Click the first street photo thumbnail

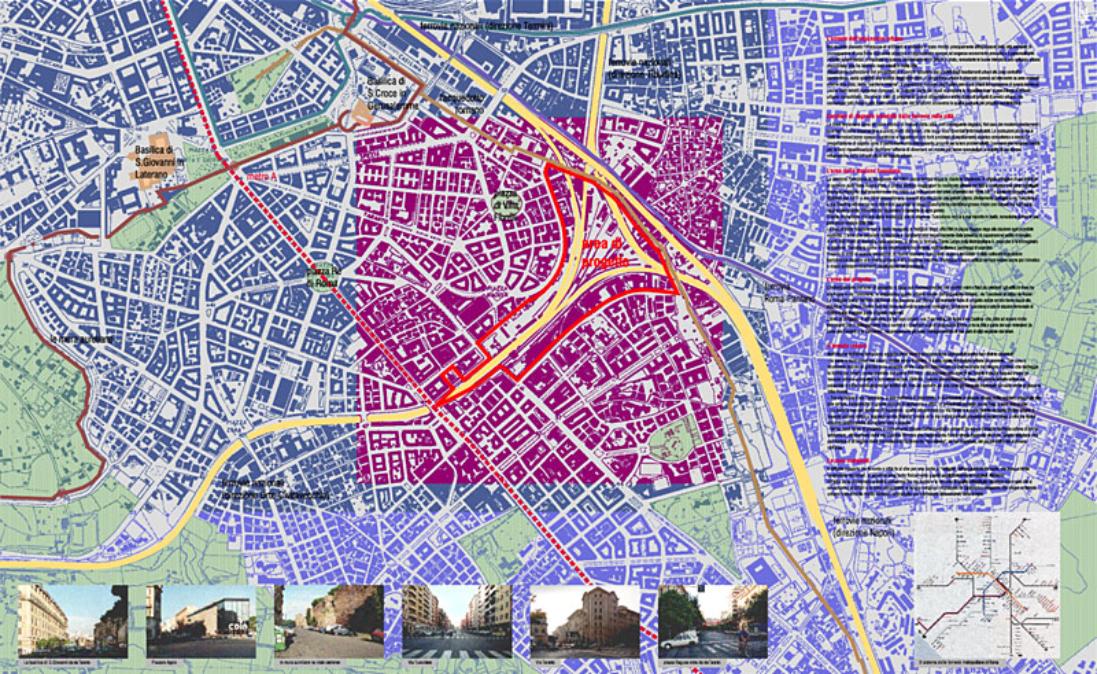(73, 621)
